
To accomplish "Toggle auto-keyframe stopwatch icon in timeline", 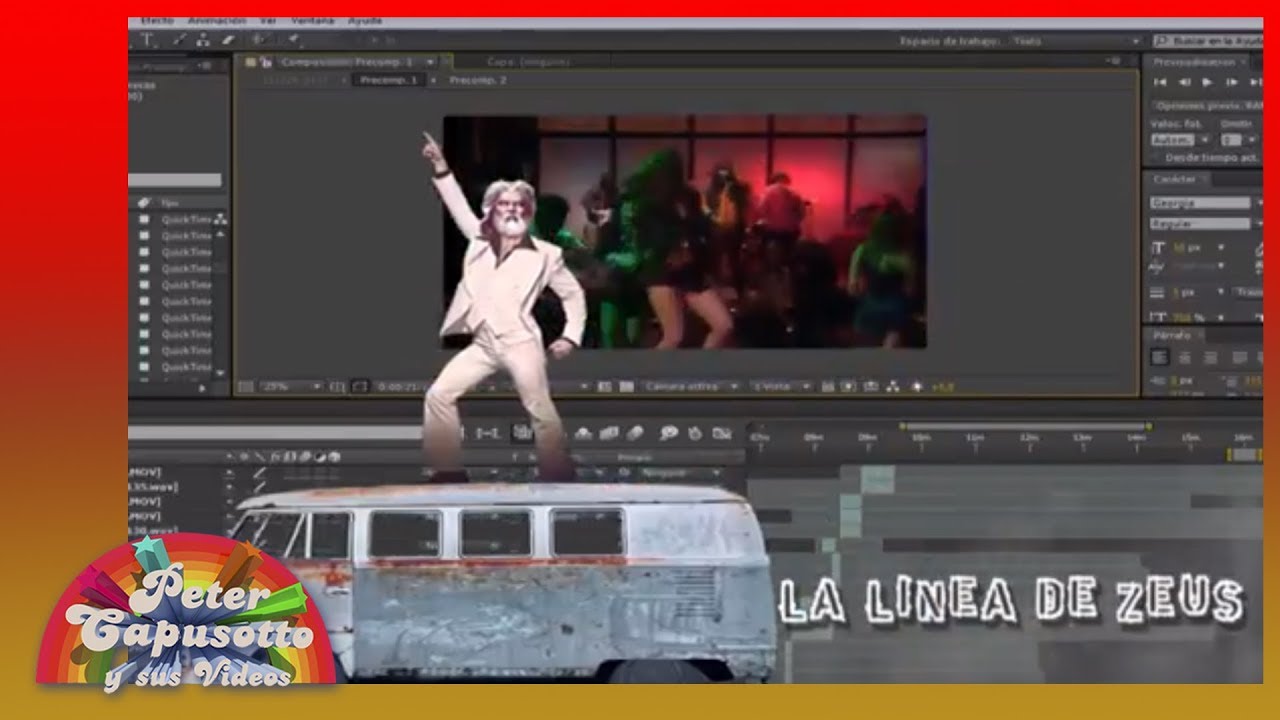I will tap(695, 433).
